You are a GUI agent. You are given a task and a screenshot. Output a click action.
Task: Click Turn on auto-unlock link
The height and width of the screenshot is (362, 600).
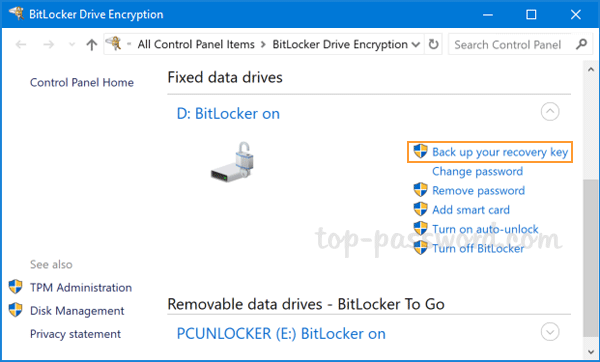[x=485, y=229]
